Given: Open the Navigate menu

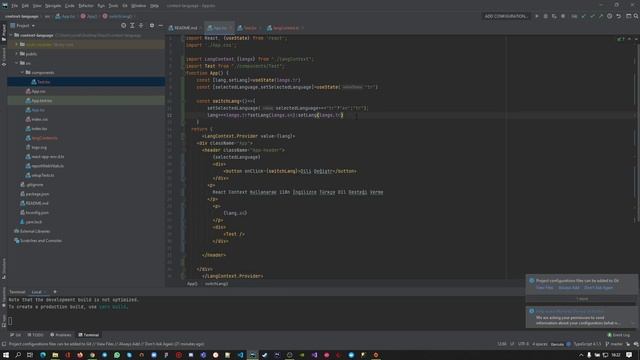Looking at the screenshot, I should click(x=53, y=6).
